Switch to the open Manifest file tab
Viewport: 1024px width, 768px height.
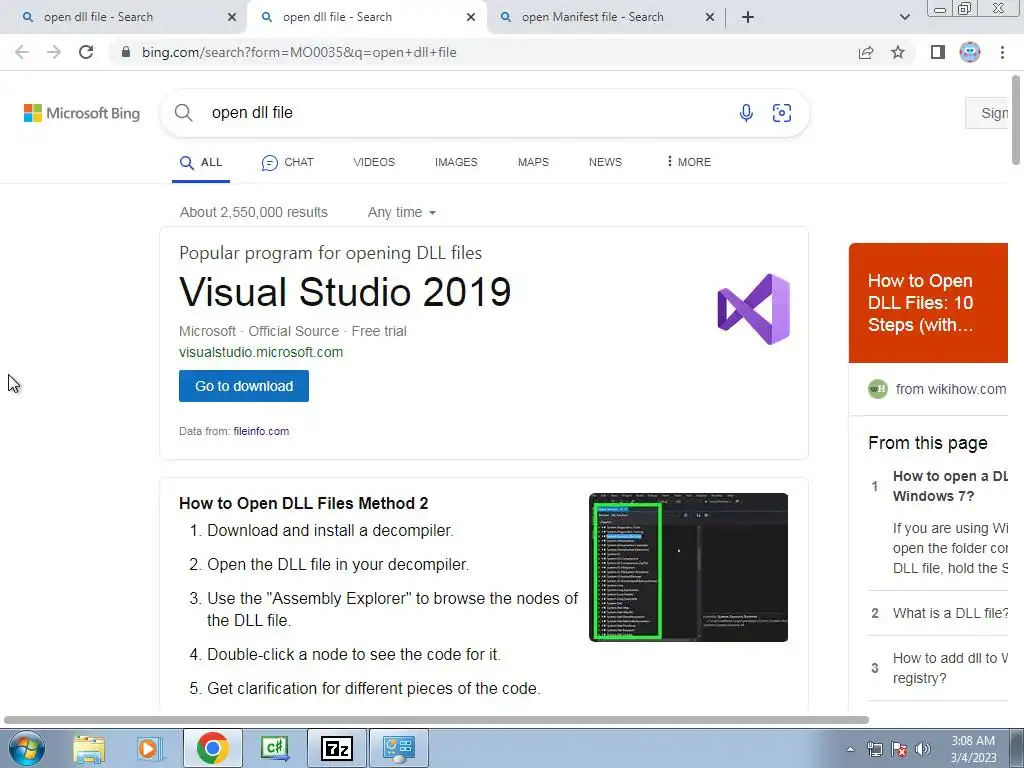pos(601,17)
